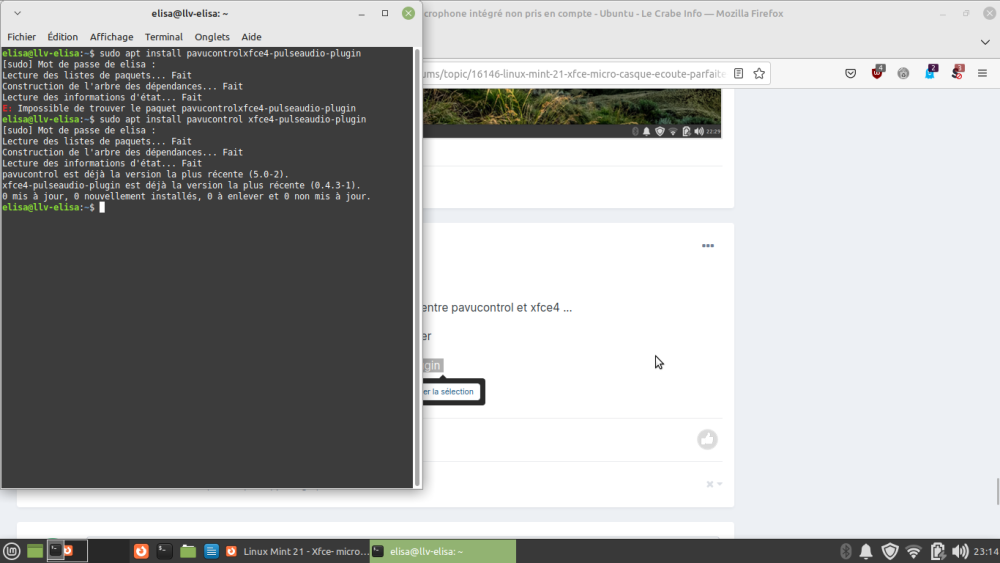Open the x dropdown below the post

pyautogui.click(x=714, y=484)
